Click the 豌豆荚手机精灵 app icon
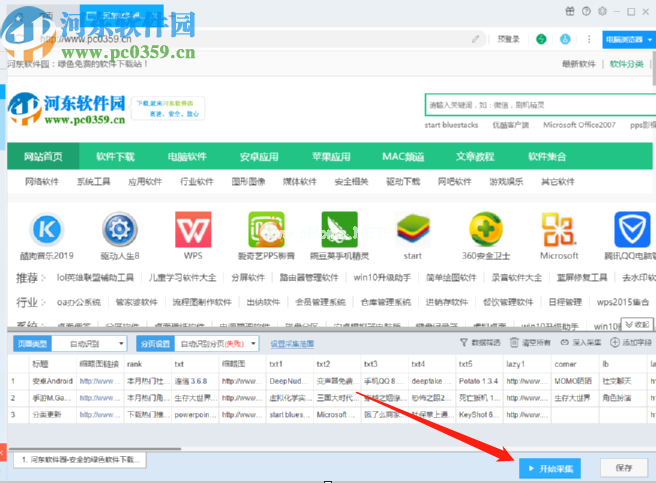The image size is (656, 483). 339,229
